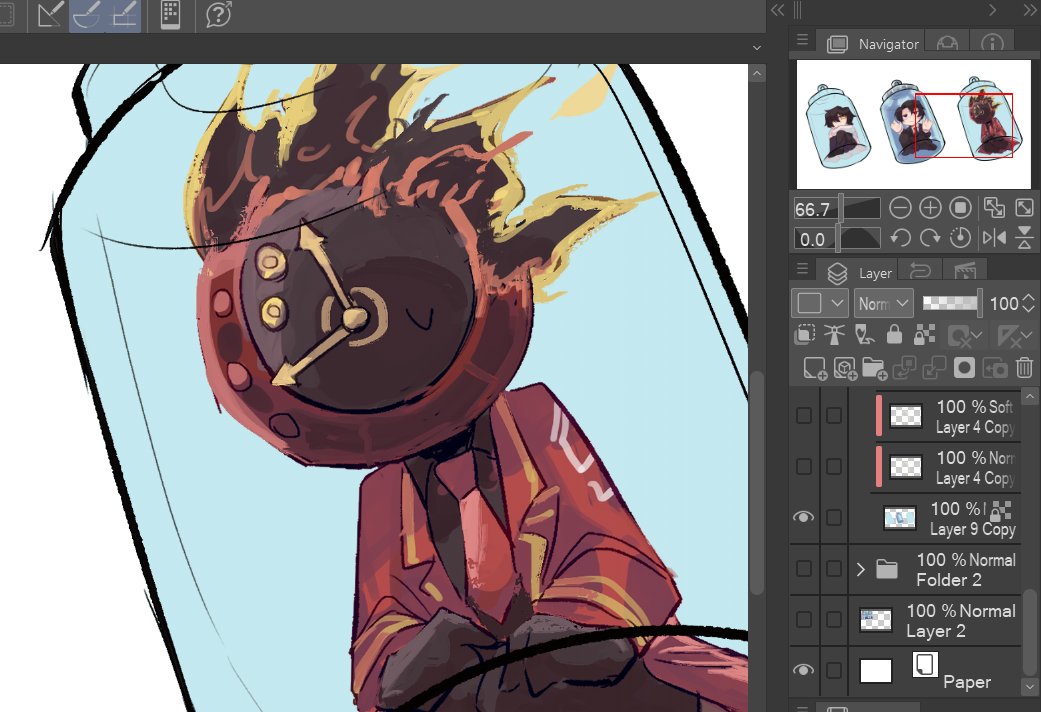Toggle Snap to Grid icon

click(x=123, y=15)
